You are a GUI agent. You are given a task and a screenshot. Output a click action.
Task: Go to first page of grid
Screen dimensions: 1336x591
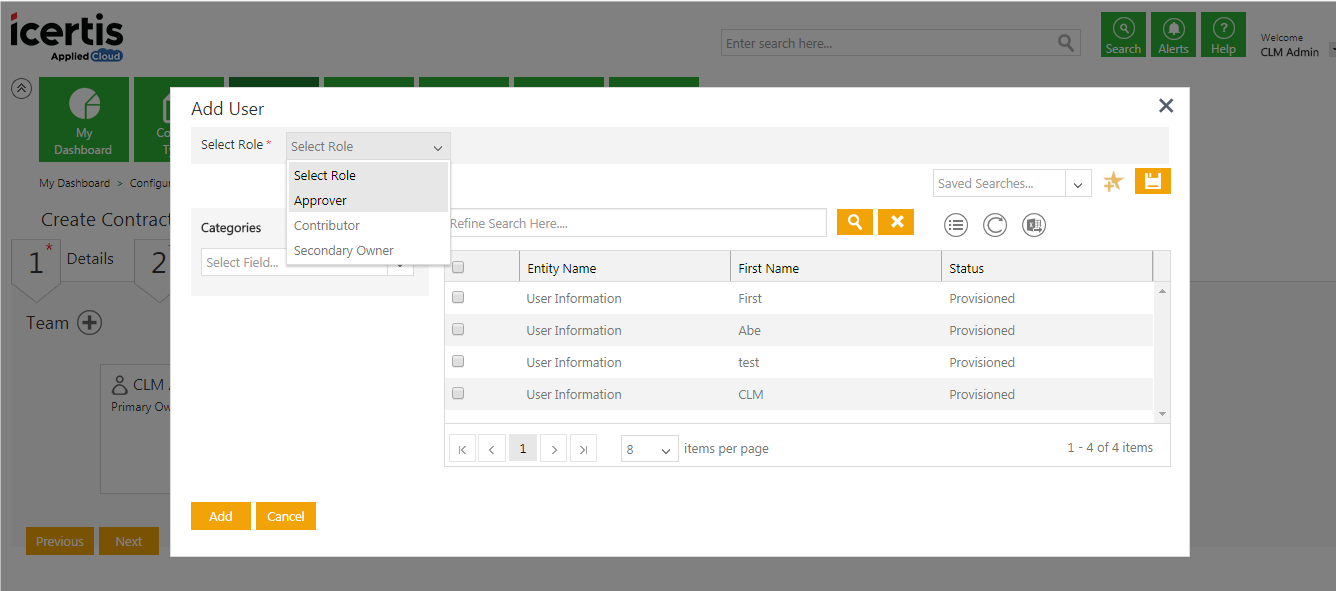coord(462,449)
